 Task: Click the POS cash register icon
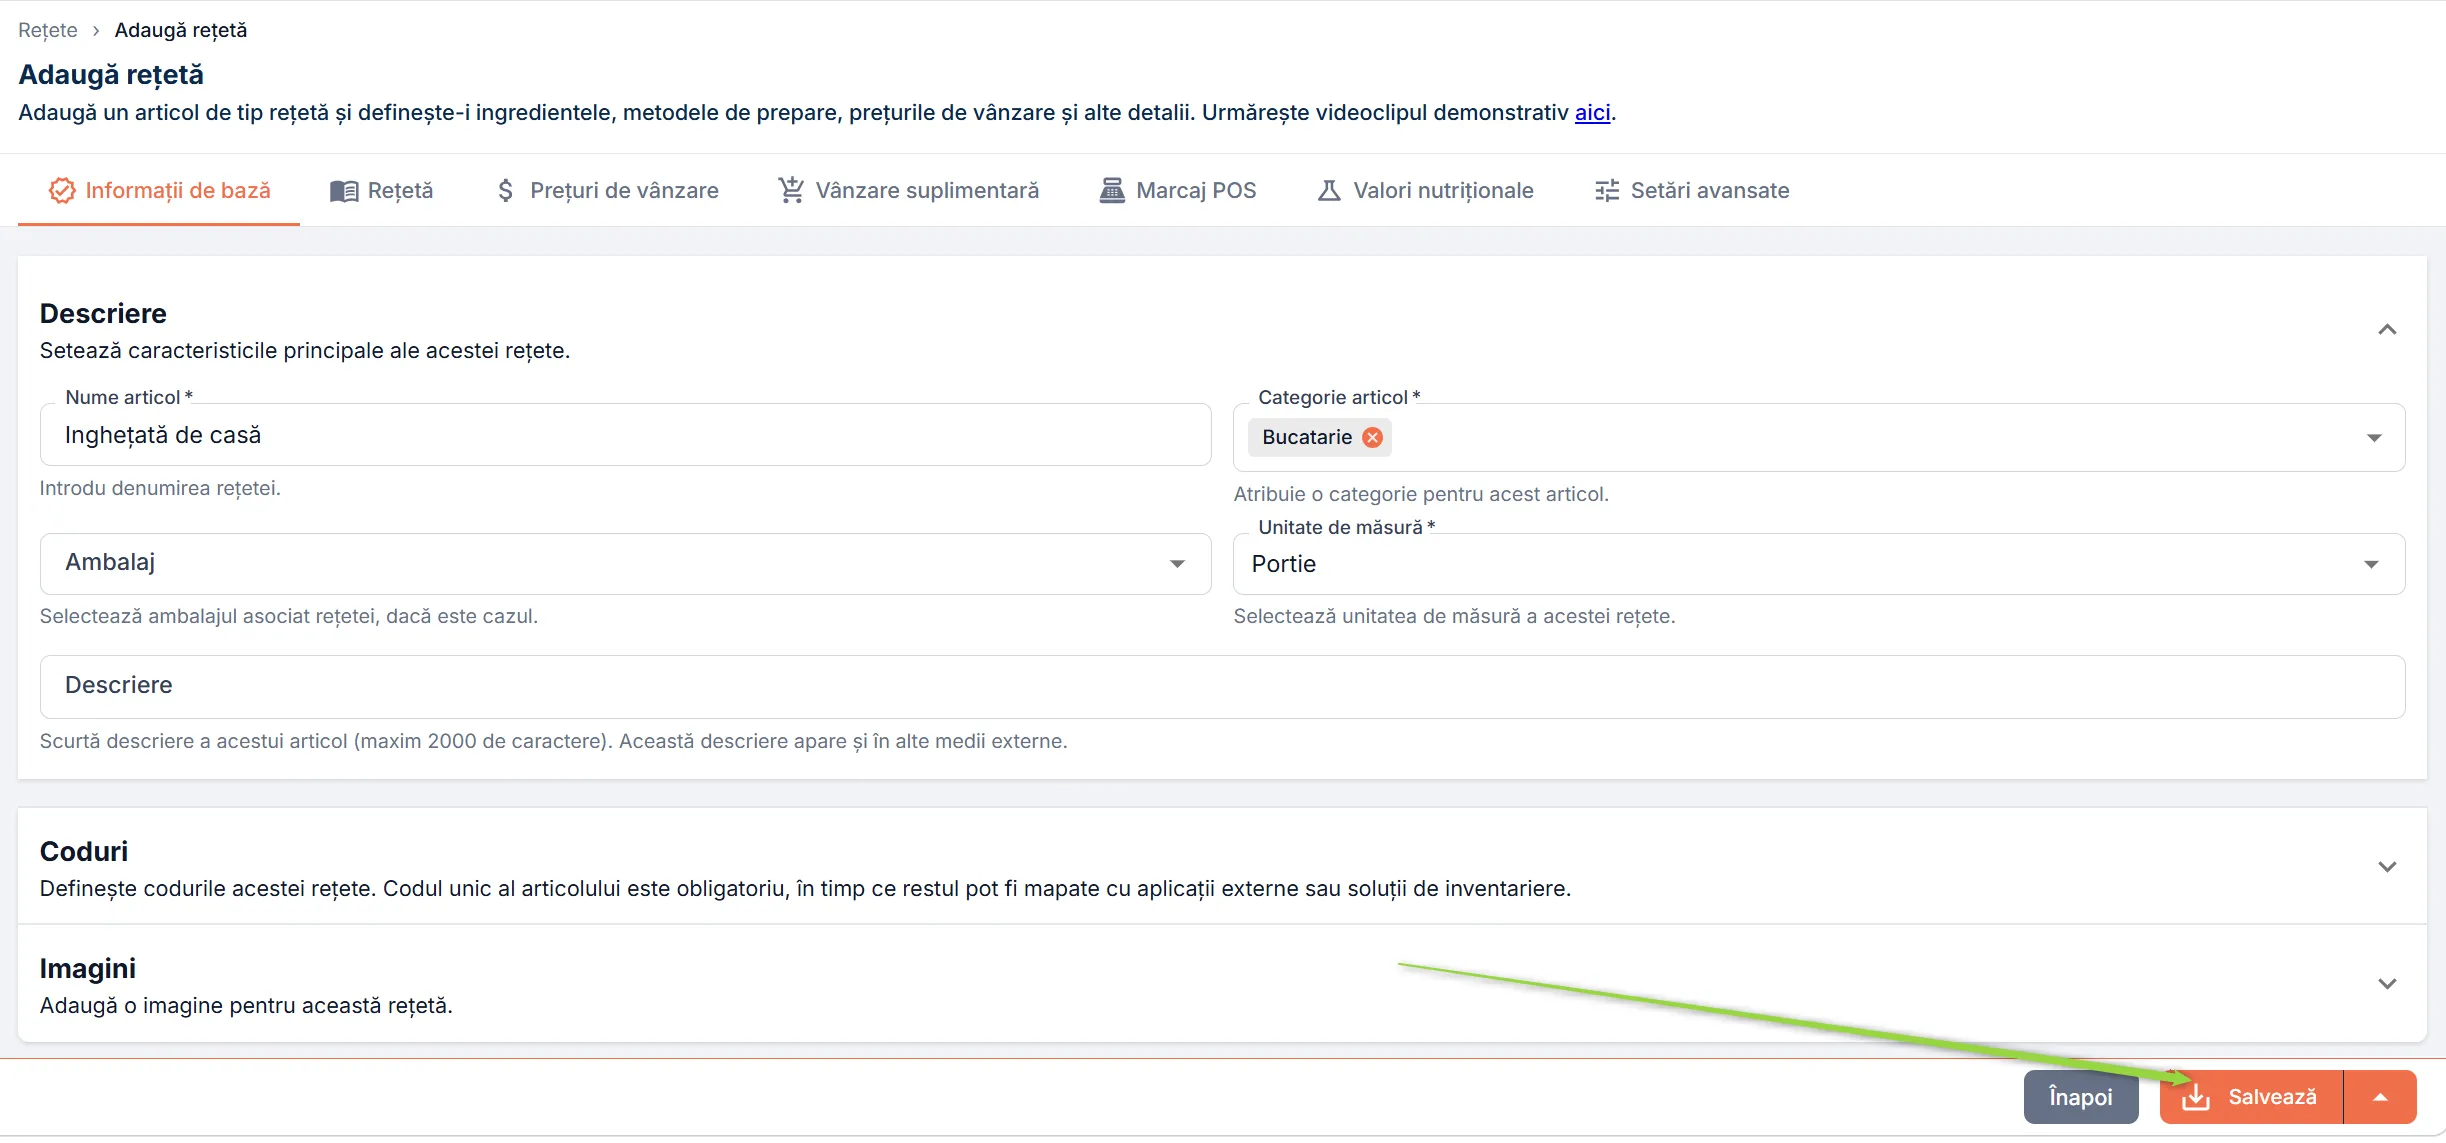pos(1112,190)
